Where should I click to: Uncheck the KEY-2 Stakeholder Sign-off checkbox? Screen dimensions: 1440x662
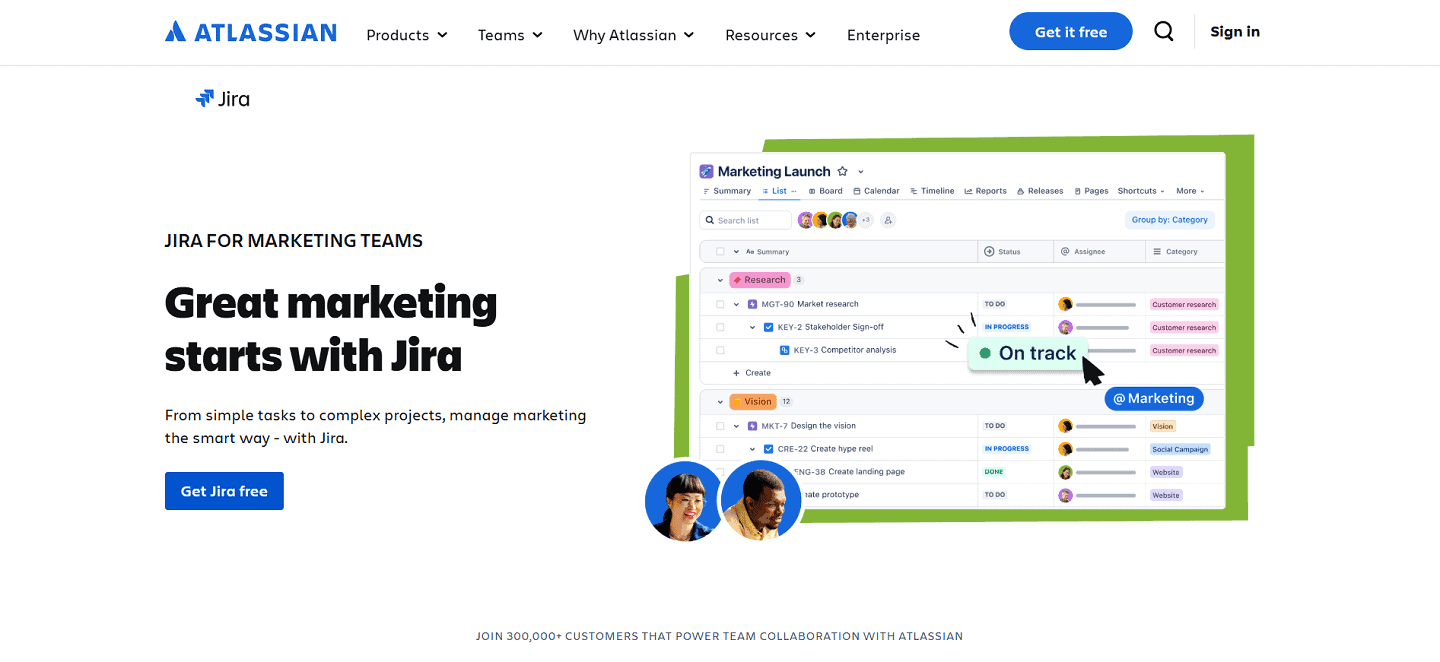click(x=769, y=327)
